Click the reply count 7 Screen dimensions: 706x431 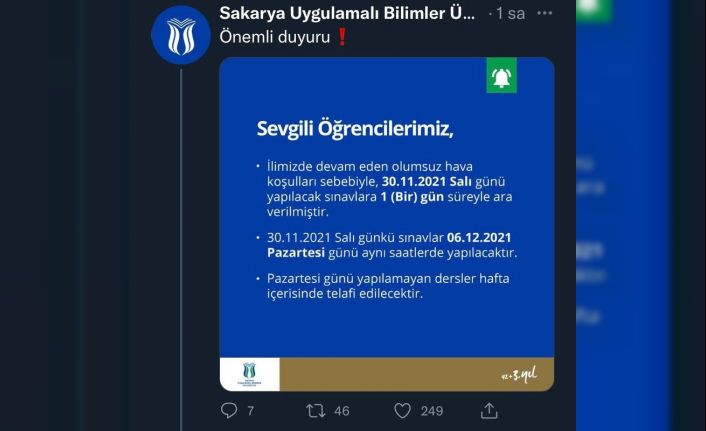[250, 410]
